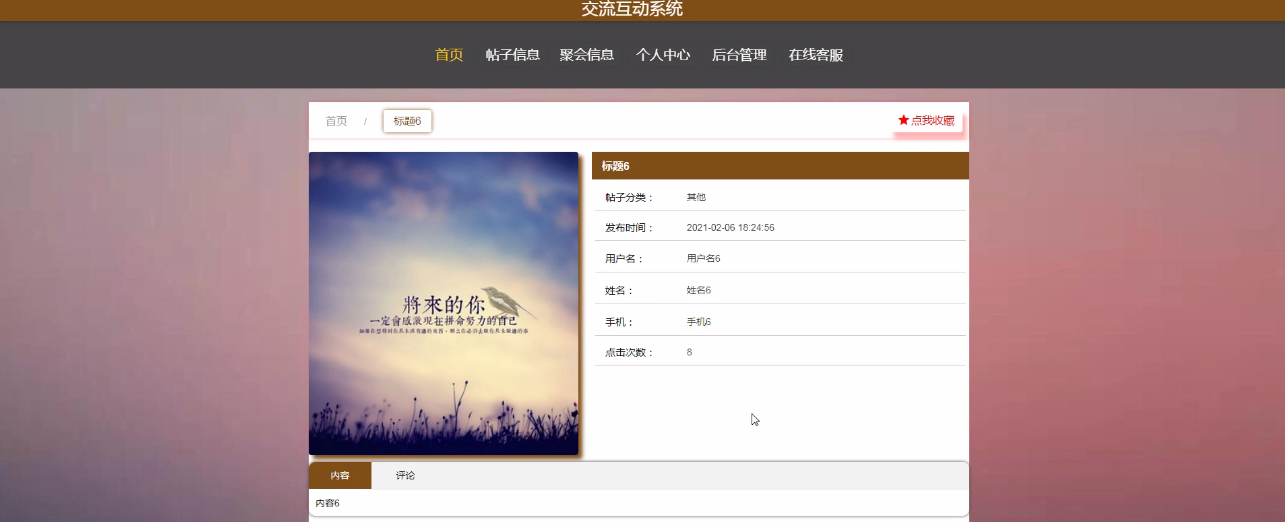This screenshot has width=1285, height=522.
Task: Click the 发布时间 label
Action: (629, 228)
